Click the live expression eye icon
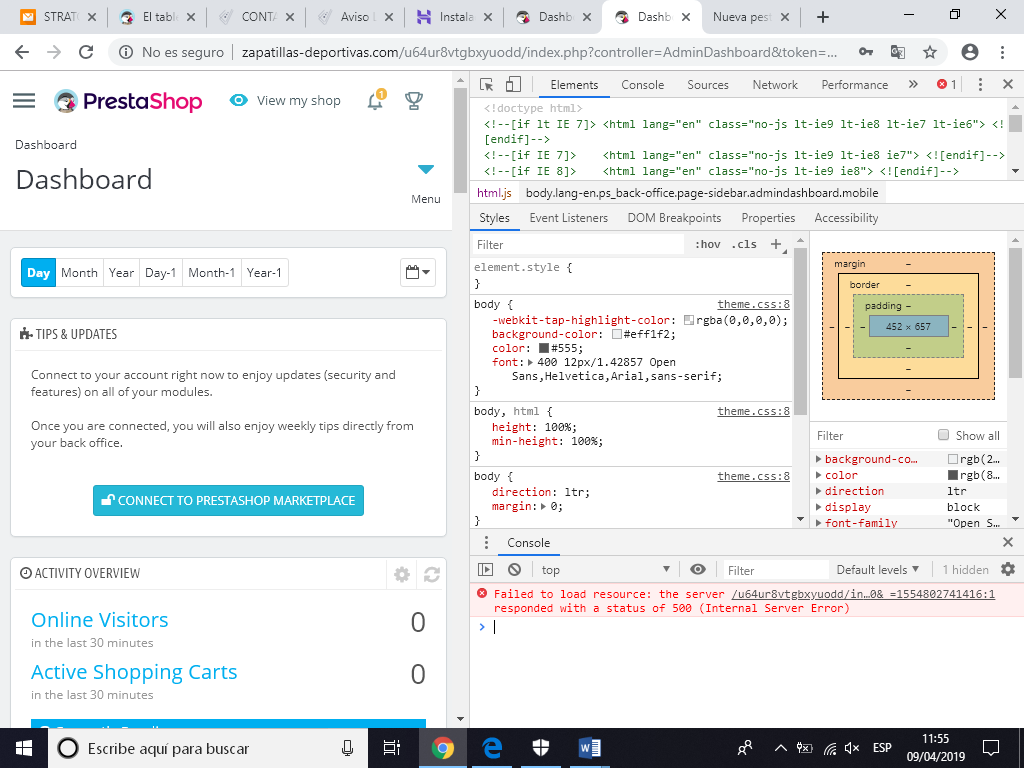 (x=698, y=569)
